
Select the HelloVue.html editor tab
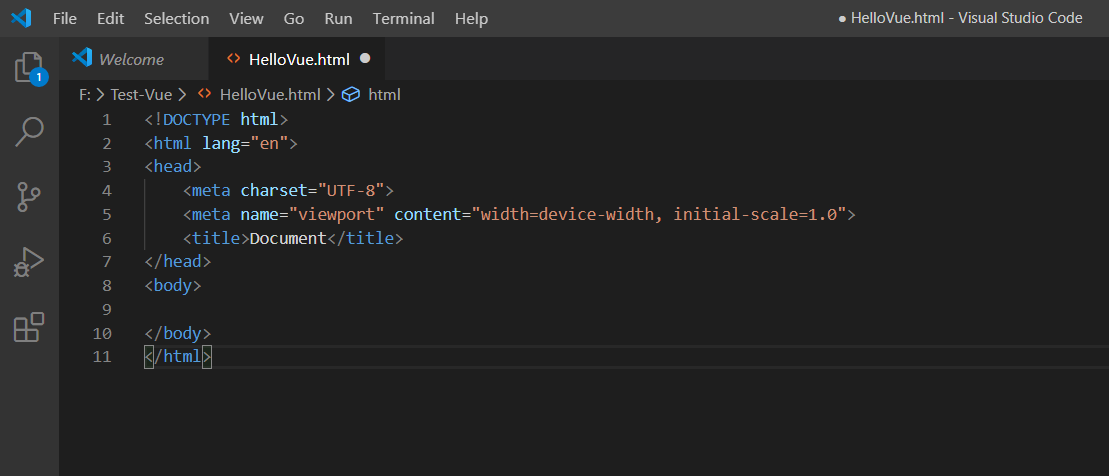298,59
